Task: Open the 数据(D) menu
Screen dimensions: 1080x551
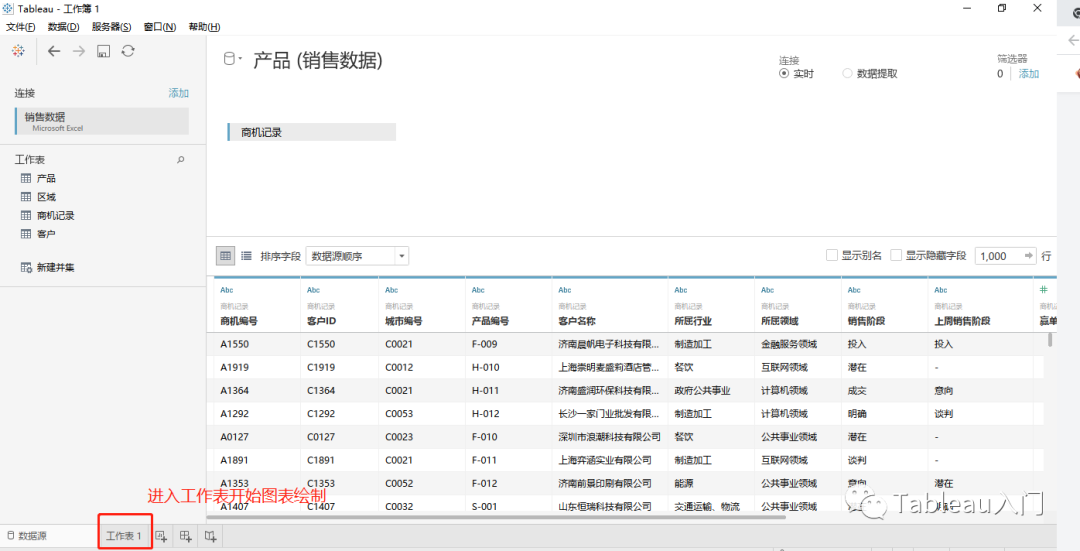Action: [x=63, y=27]
